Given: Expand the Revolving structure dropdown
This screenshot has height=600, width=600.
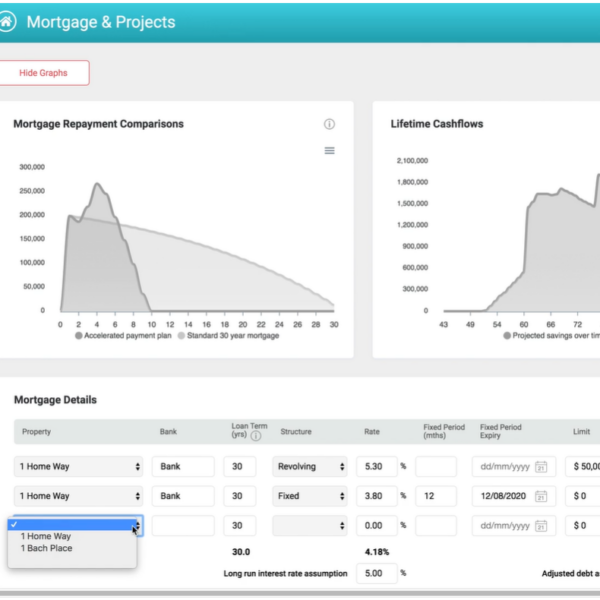Looking at the screenshot, I should [x=310, y=467].
